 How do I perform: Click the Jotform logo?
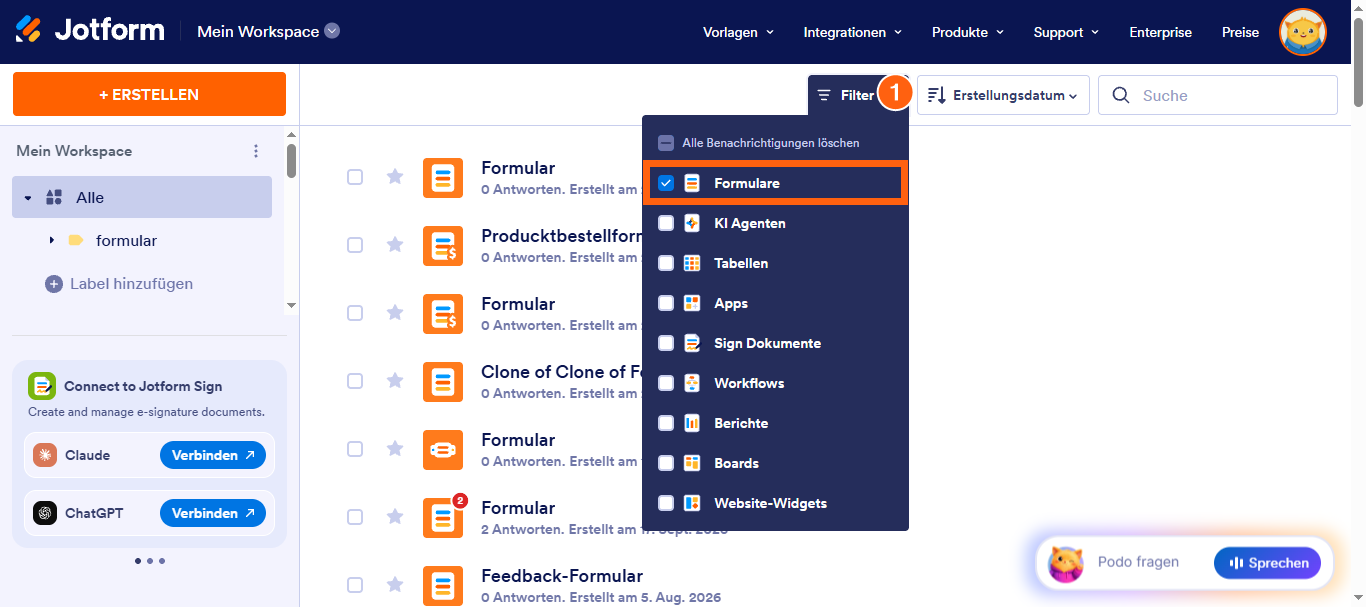(x=90, y=31)
